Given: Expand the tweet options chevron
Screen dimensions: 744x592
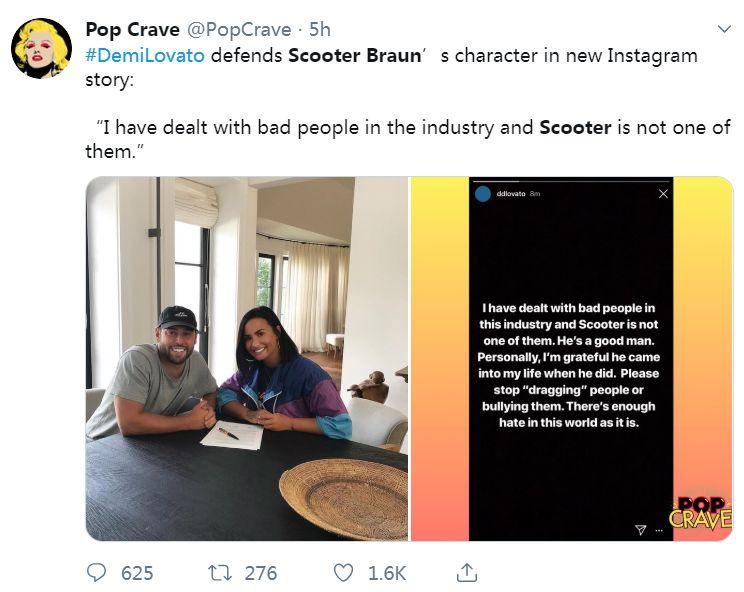Looking at the screenshot, I should click(723, 28).
